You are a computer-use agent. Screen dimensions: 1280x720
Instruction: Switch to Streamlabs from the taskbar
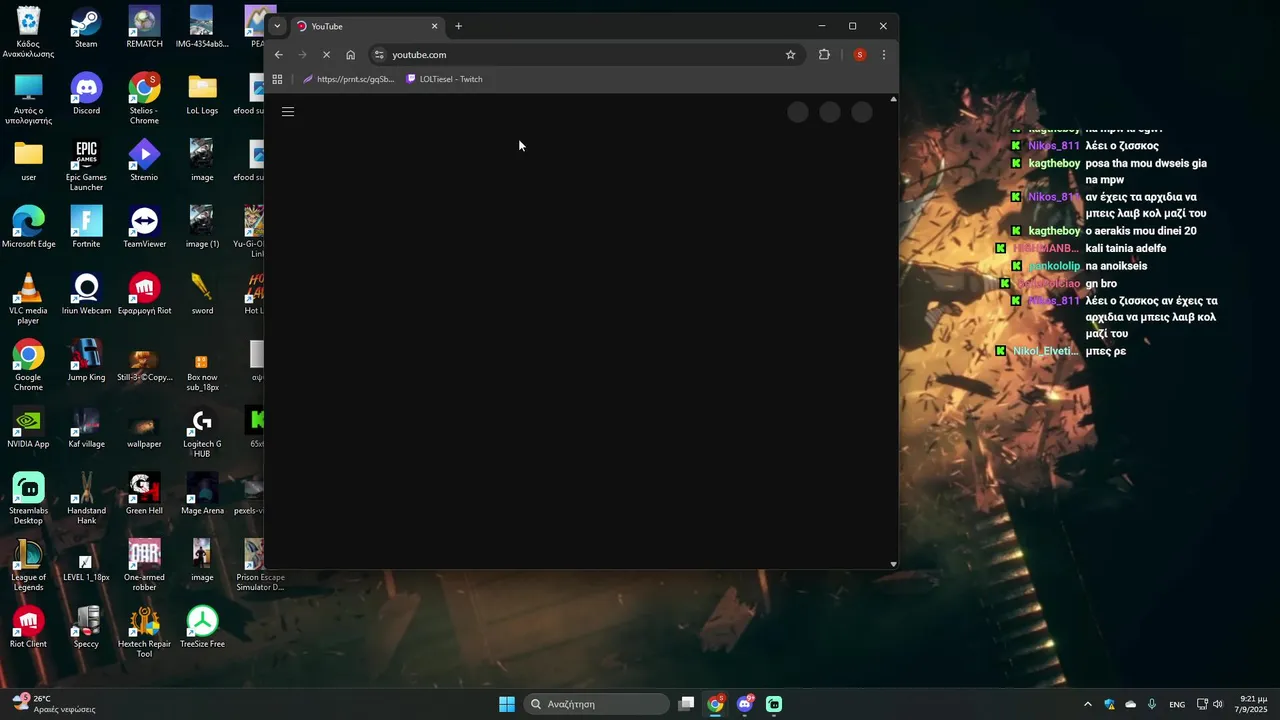774,704
